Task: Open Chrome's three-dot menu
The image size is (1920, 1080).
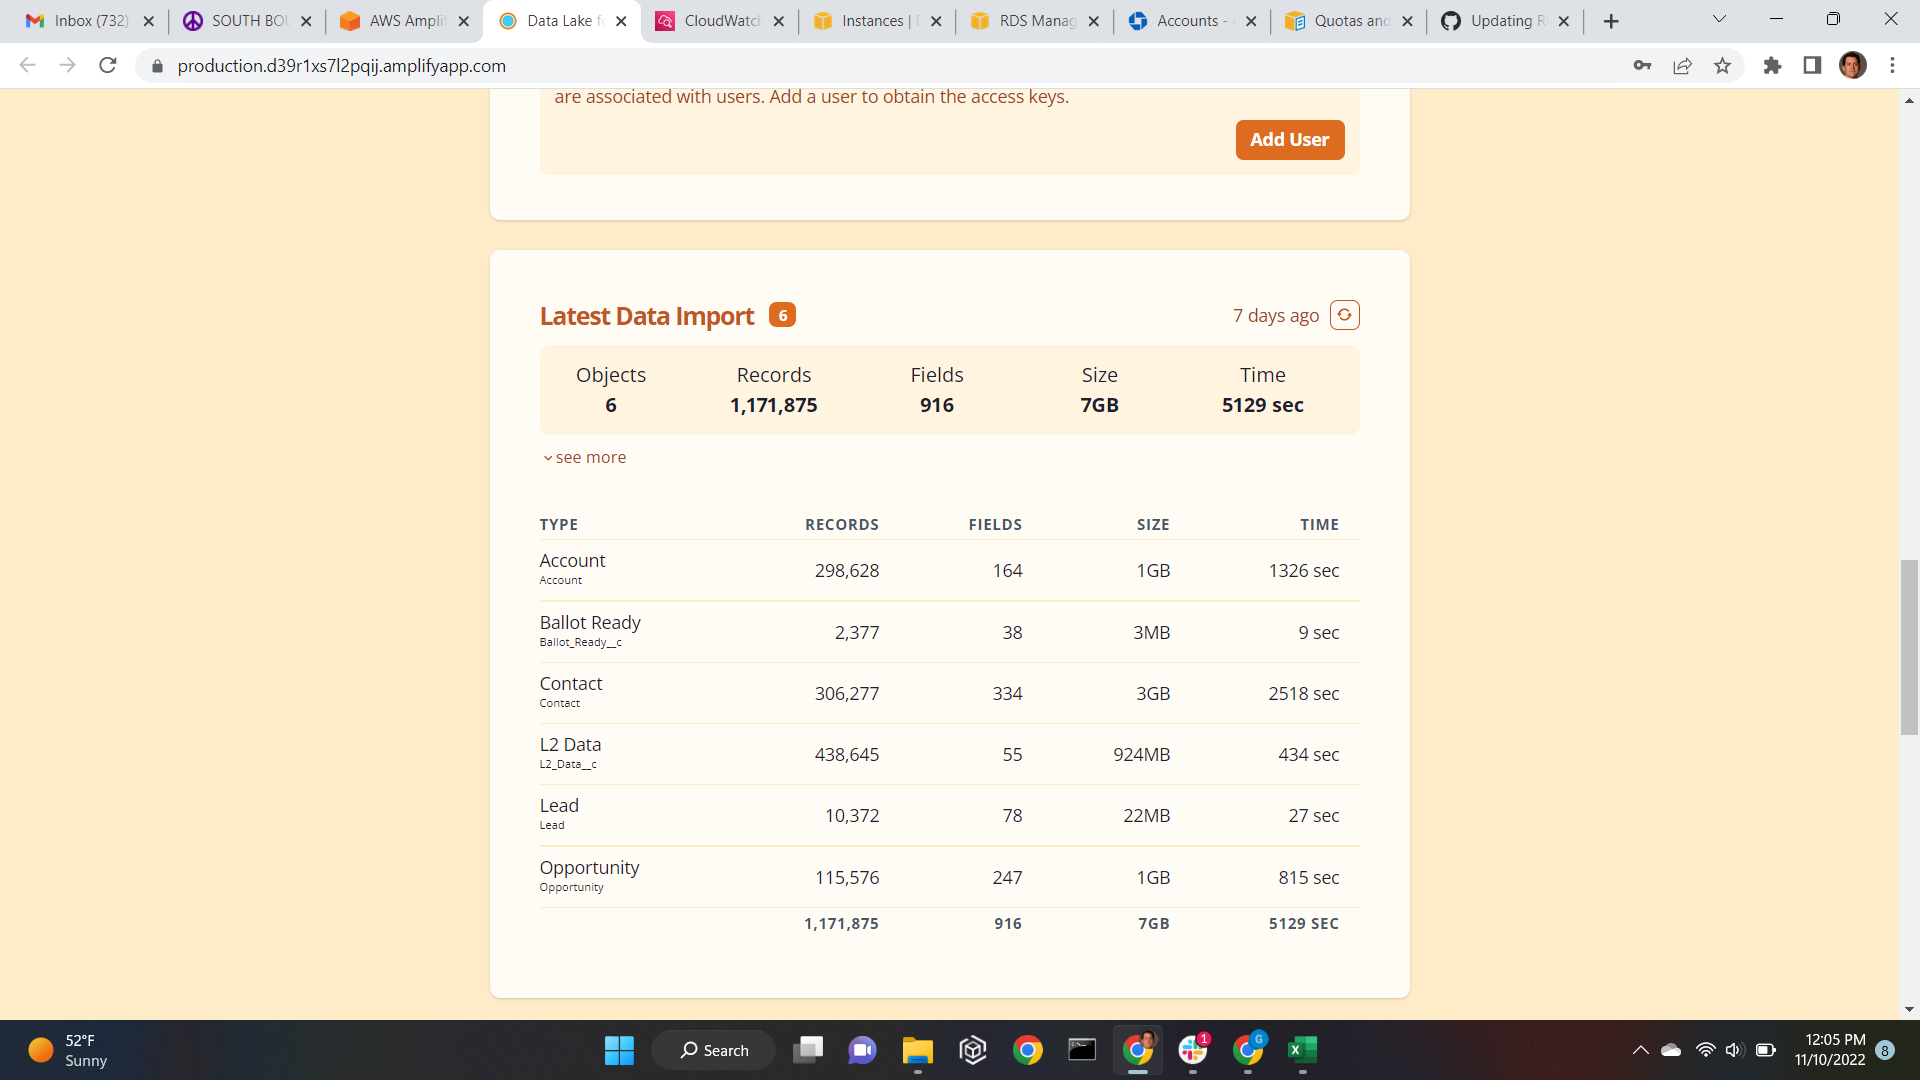Action: 1892,66
